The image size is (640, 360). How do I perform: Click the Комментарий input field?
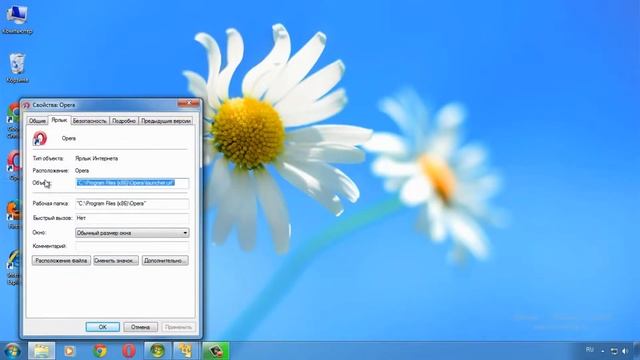click(132, 246)
